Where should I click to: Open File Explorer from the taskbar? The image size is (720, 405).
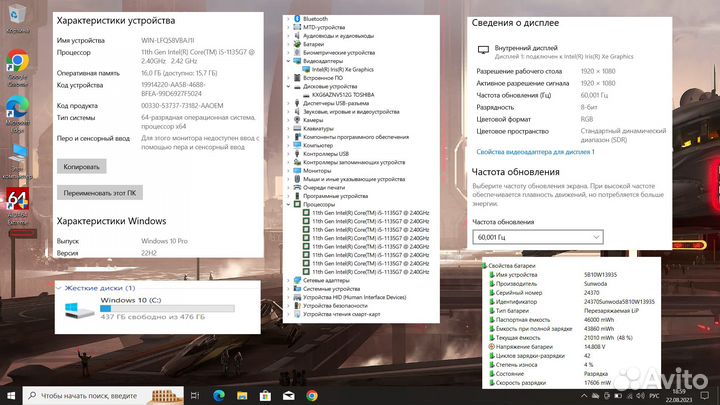[242, 395]
